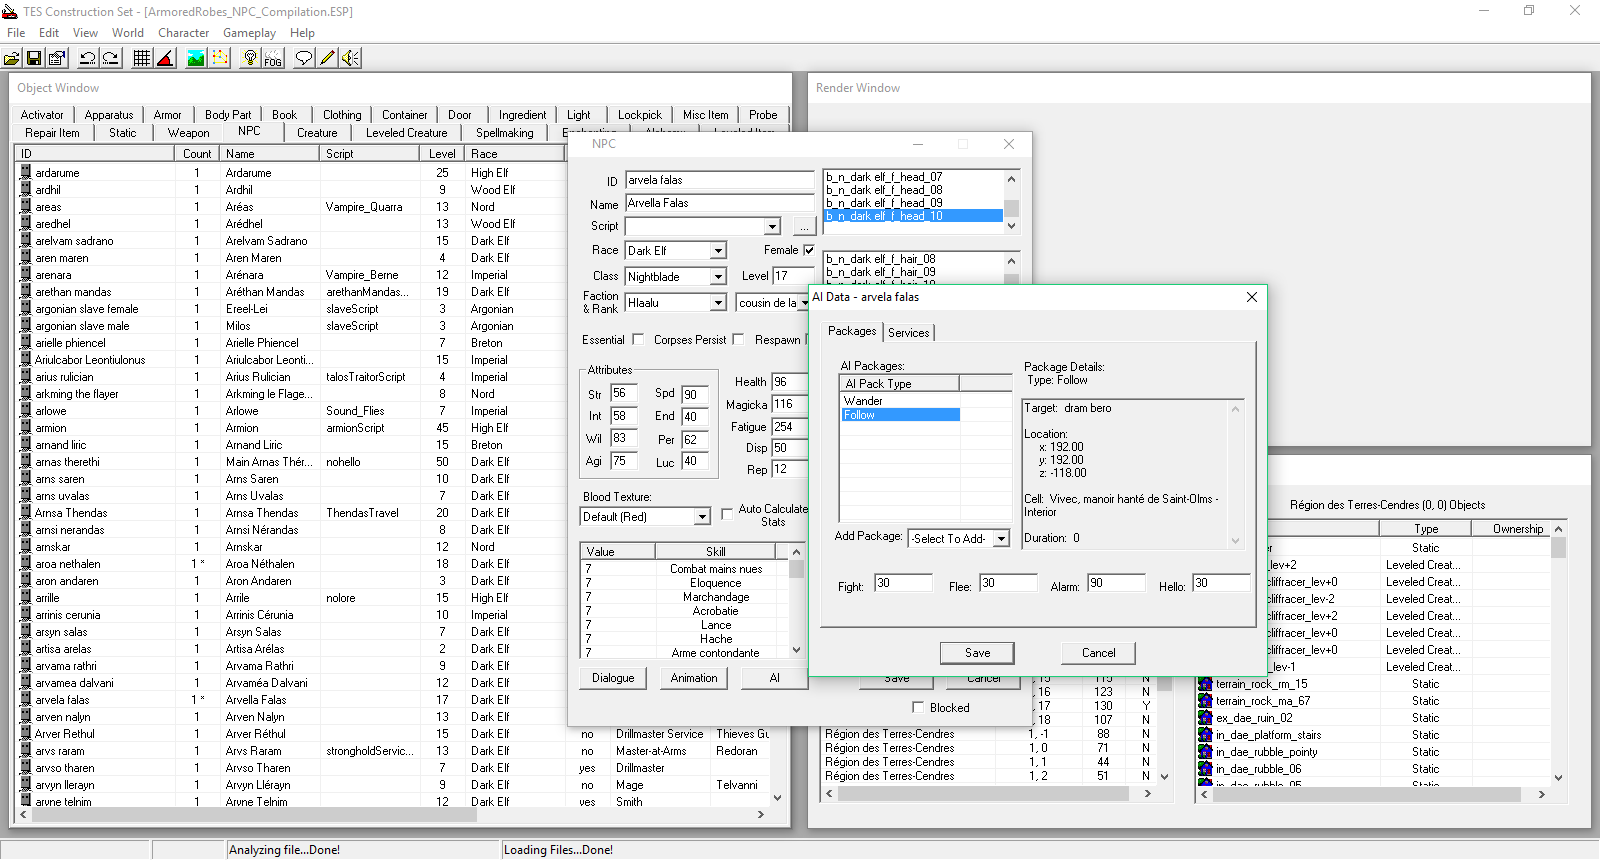Open the Gameplay menu
The image size is (1600, 860).
[x=249, y=33]
